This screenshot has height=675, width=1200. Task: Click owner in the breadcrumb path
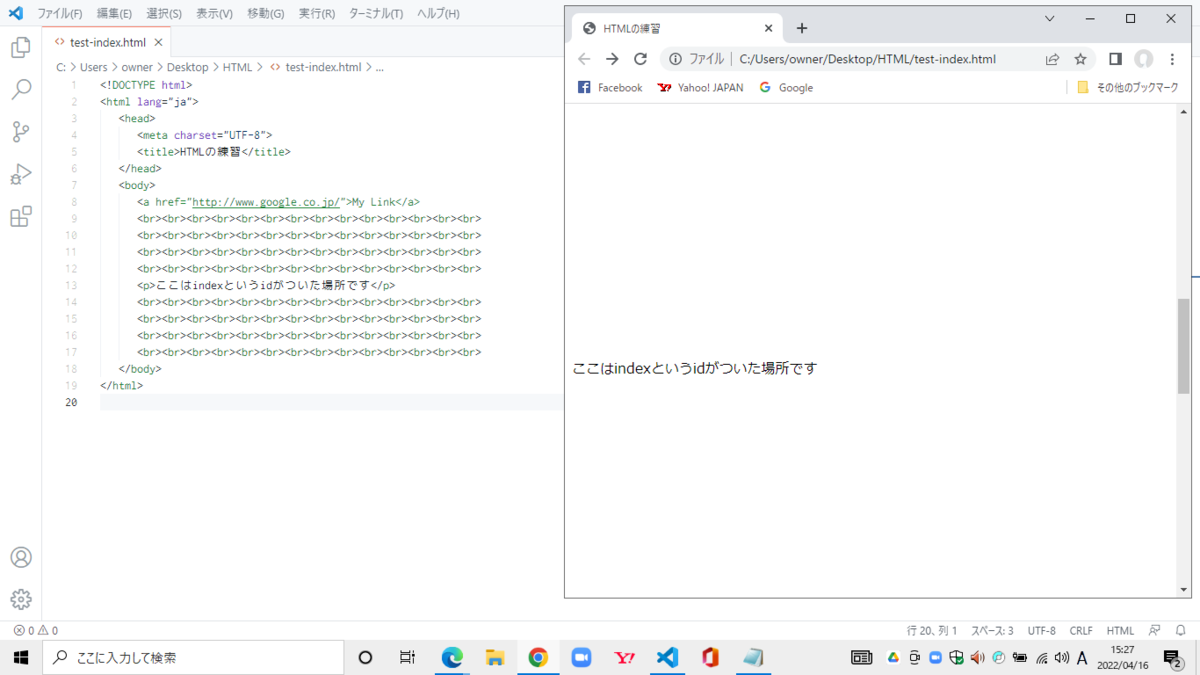(137, 67)
